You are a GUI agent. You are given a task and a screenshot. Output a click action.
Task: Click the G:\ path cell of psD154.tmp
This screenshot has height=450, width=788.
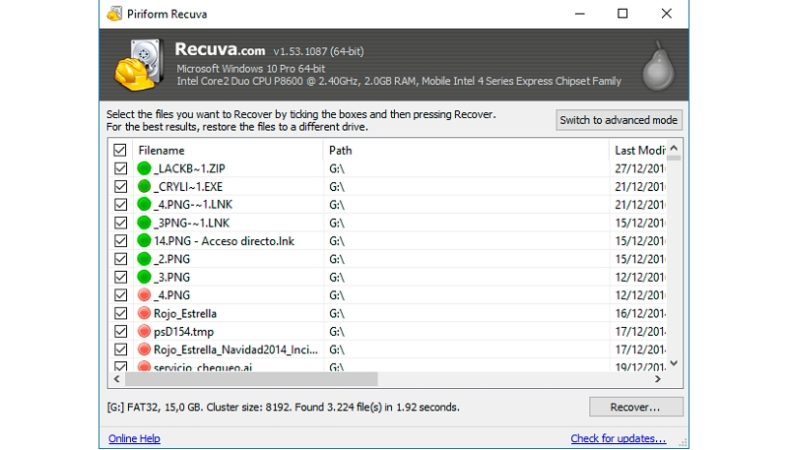337,331
